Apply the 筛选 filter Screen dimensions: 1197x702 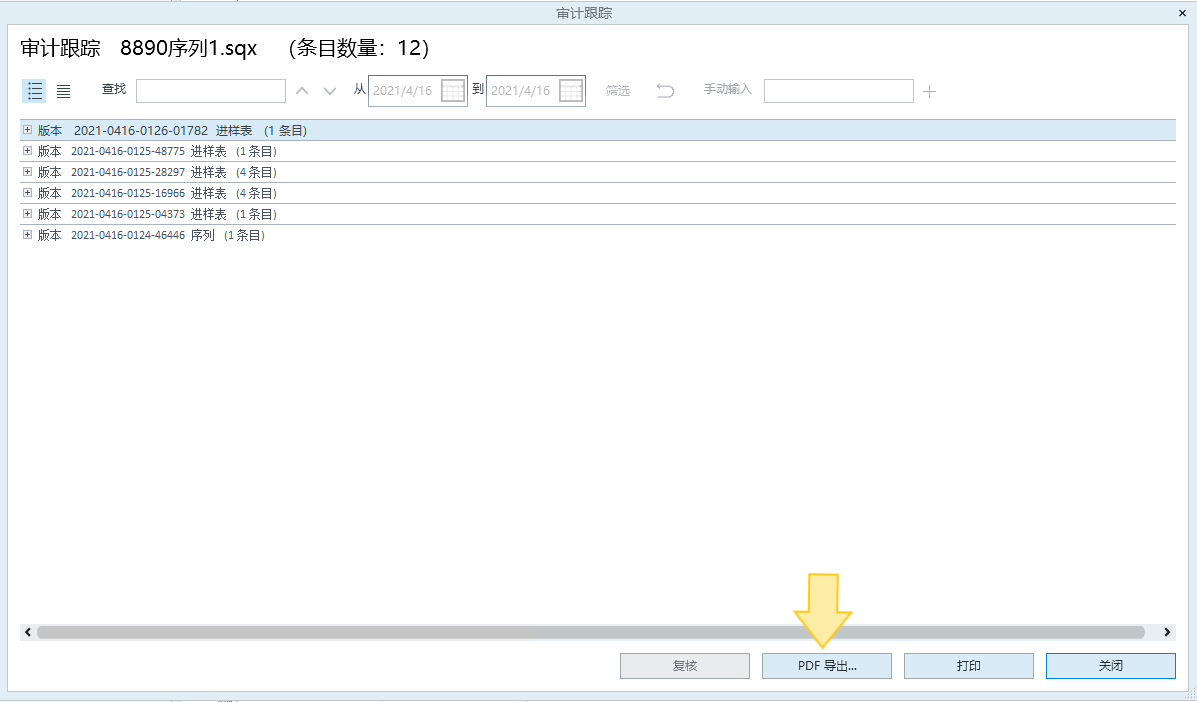(618, 91)
